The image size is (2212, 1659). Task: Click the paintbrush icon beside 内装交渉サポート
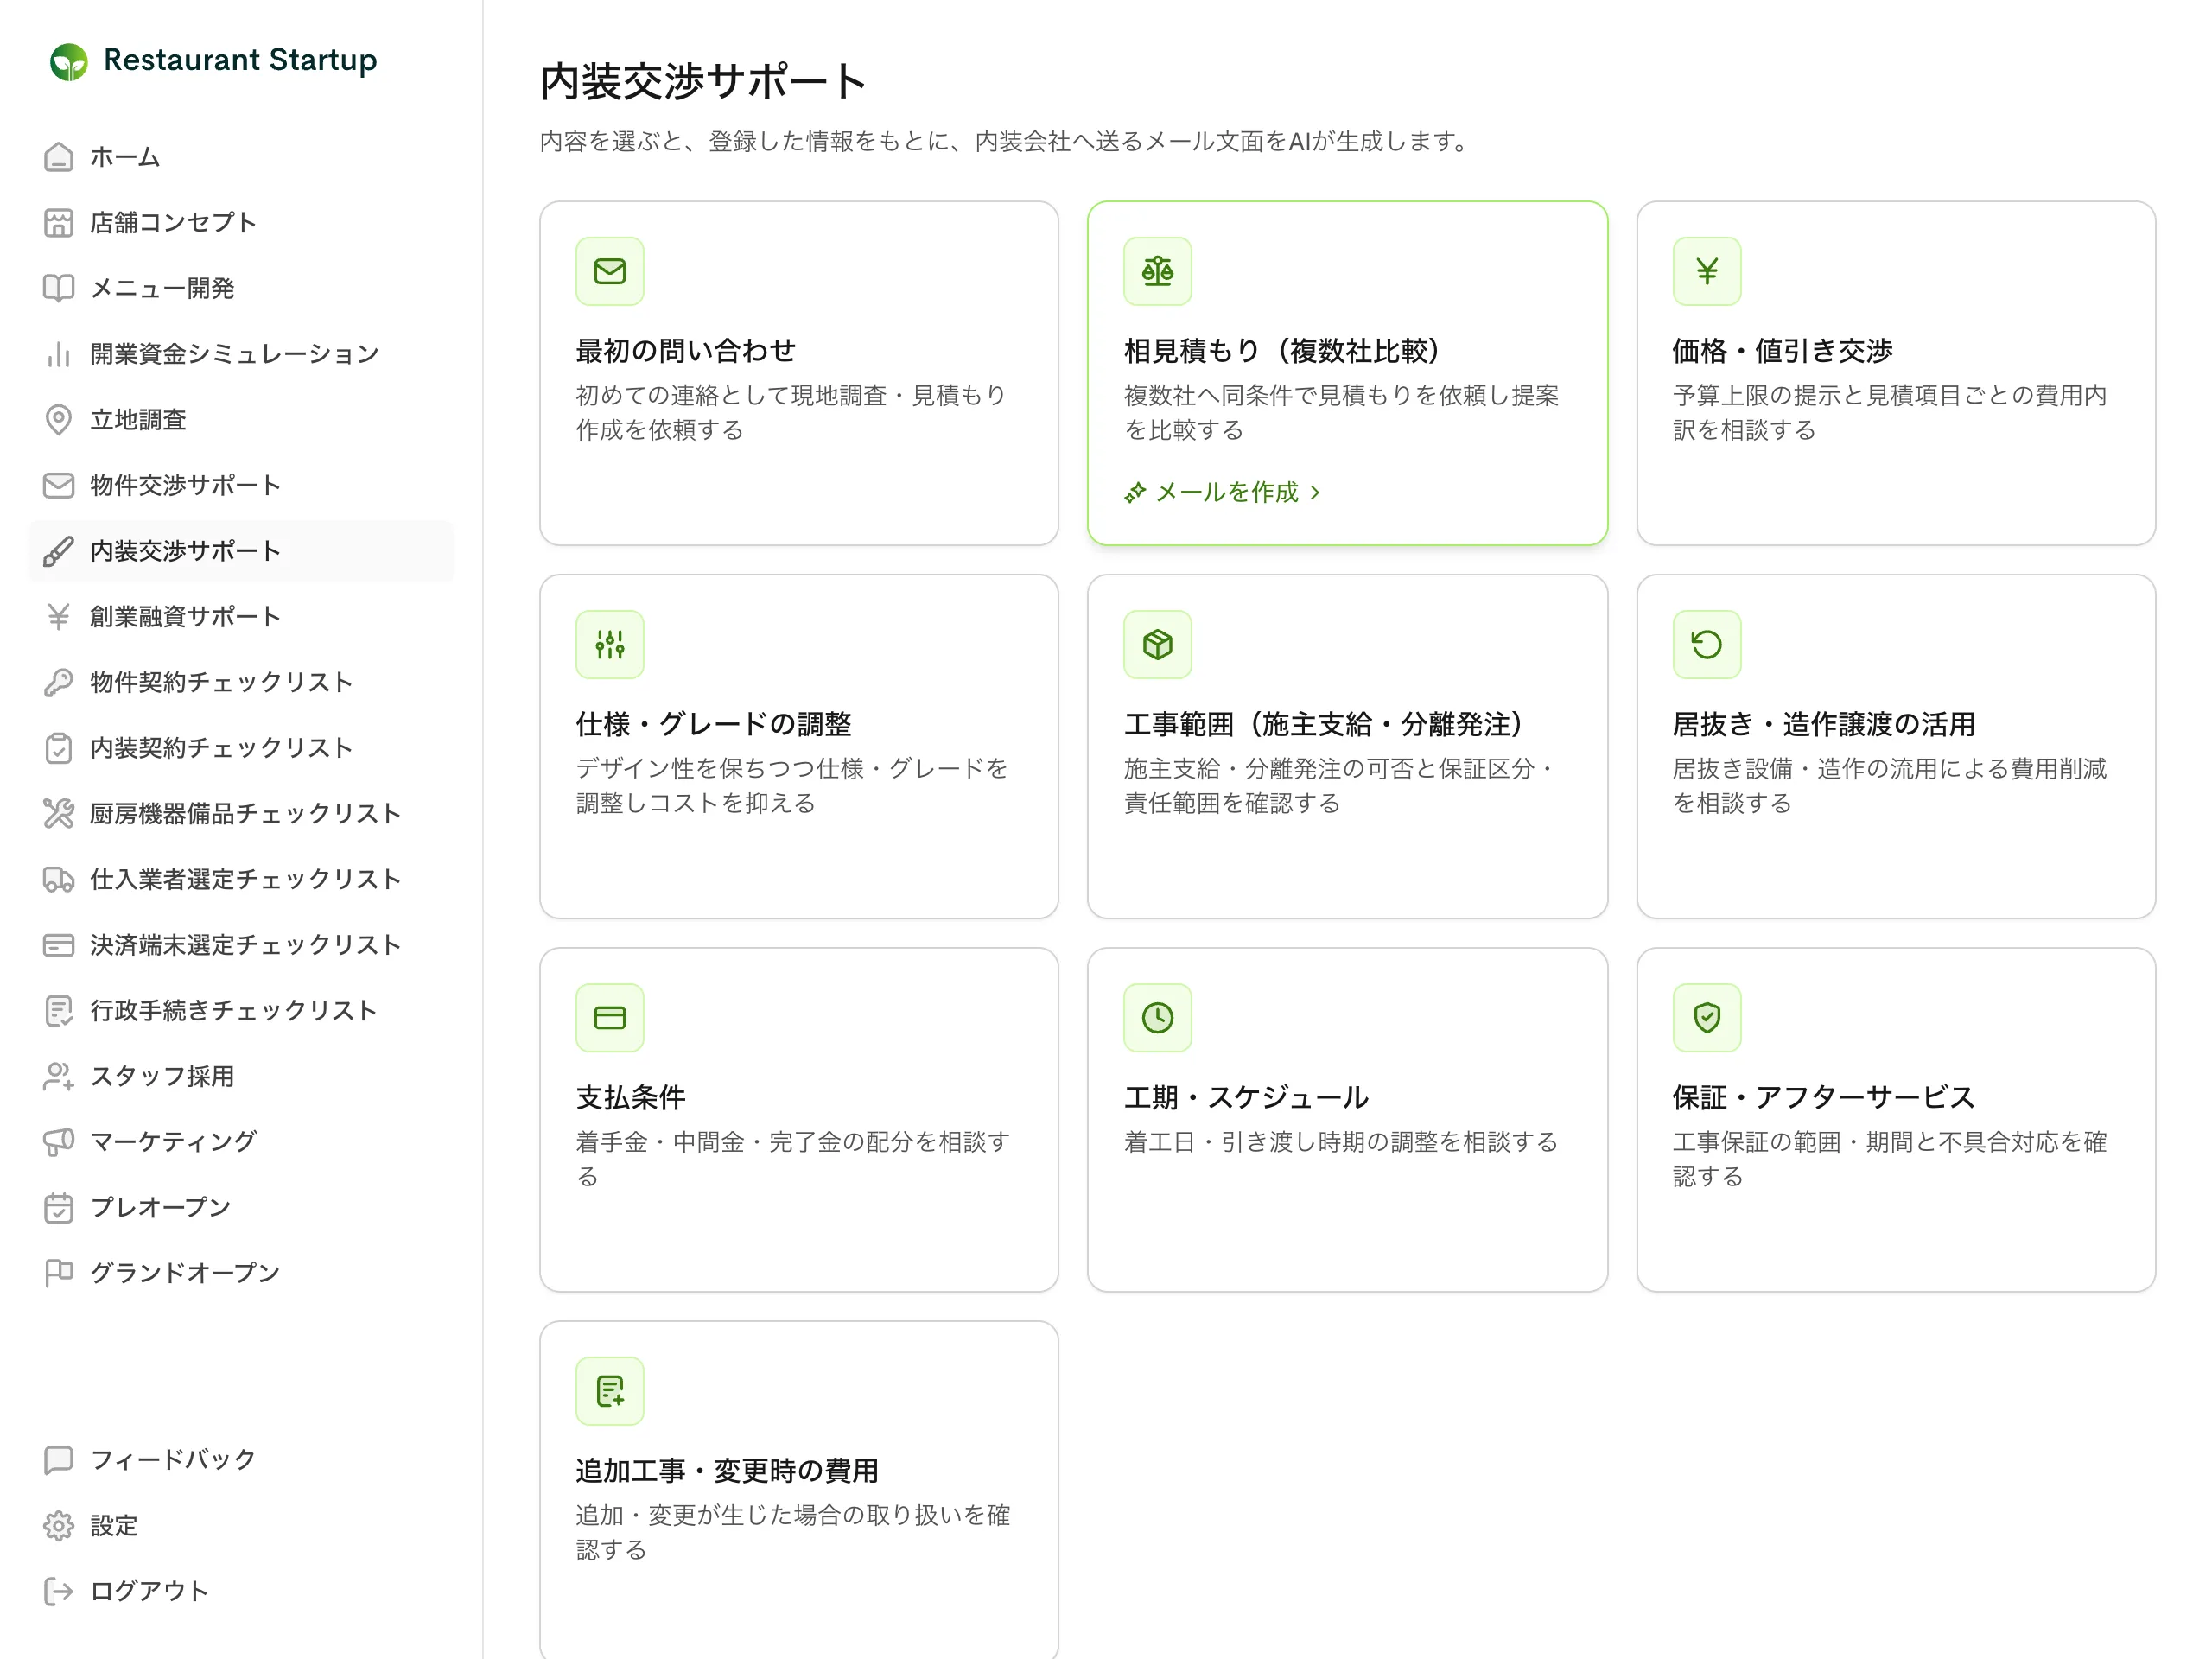59,551
